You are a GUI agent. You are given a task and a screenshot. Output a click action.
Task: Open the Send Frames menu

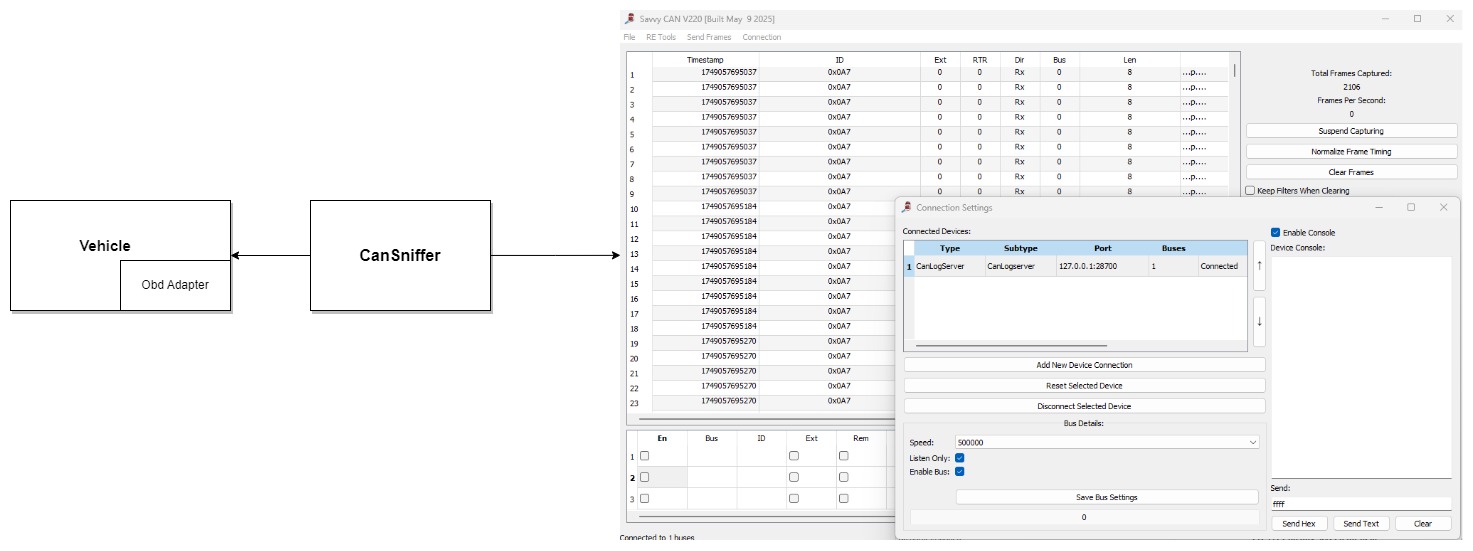pos(708,37)
